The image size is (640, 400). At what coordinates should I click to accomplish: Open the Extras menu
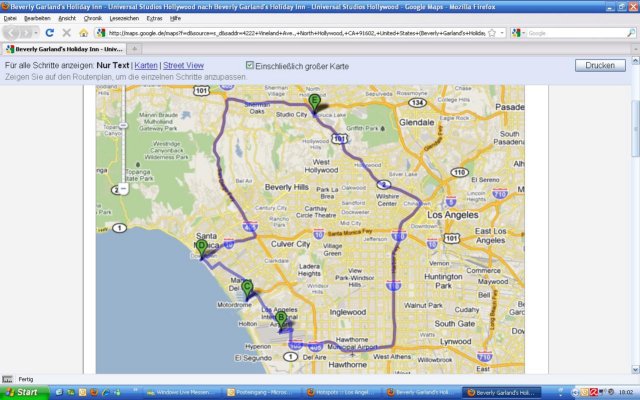coord(154,18)
